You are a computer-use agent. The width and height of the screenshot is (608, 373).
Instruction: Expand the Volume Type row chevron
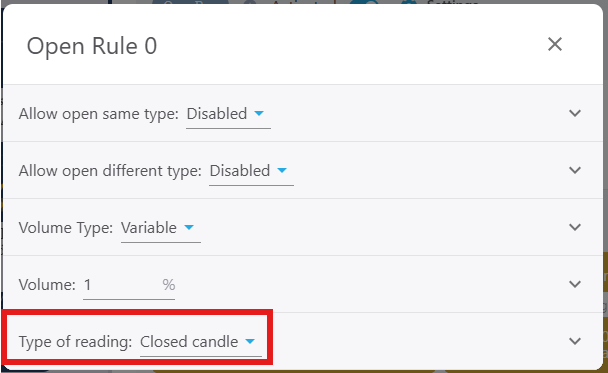(575, 227)
